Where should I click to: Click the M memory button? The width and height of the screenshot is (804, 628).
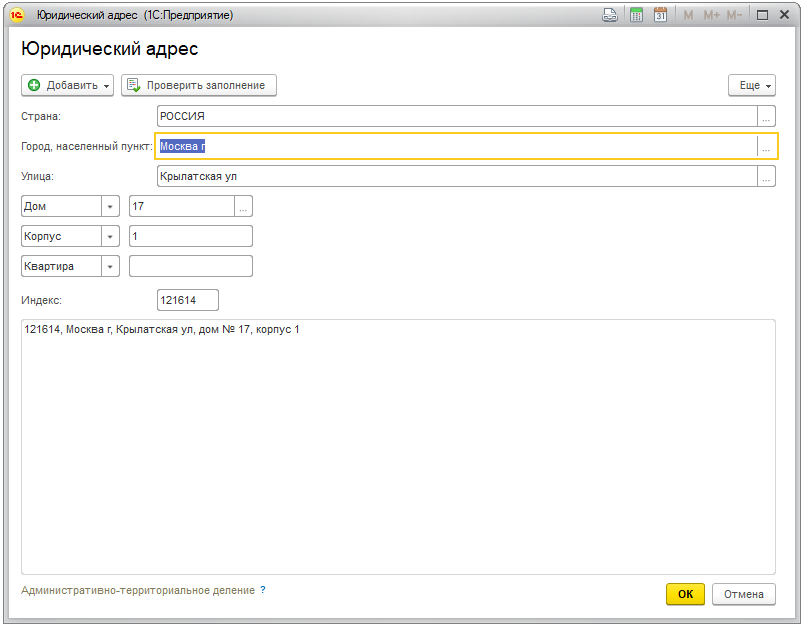click(688, 16)
